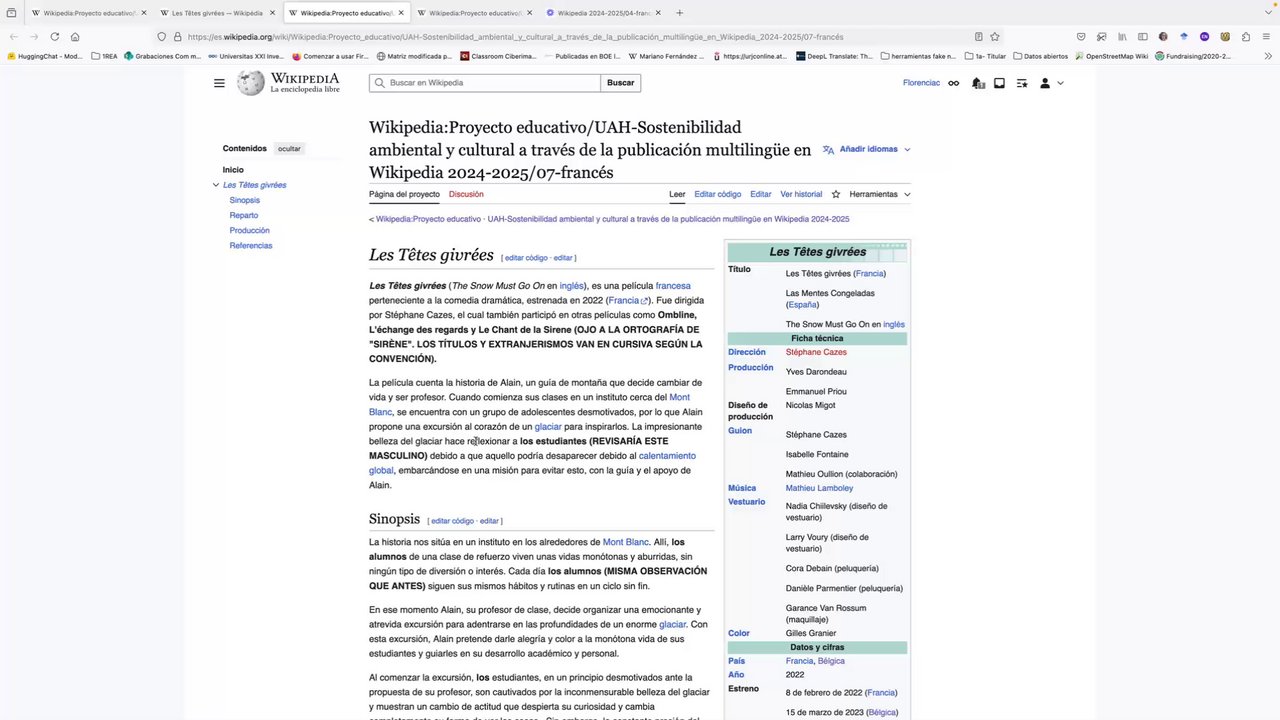1280x720 pixels.
Task: Open the Editar código tab
Action: (718, 194)
